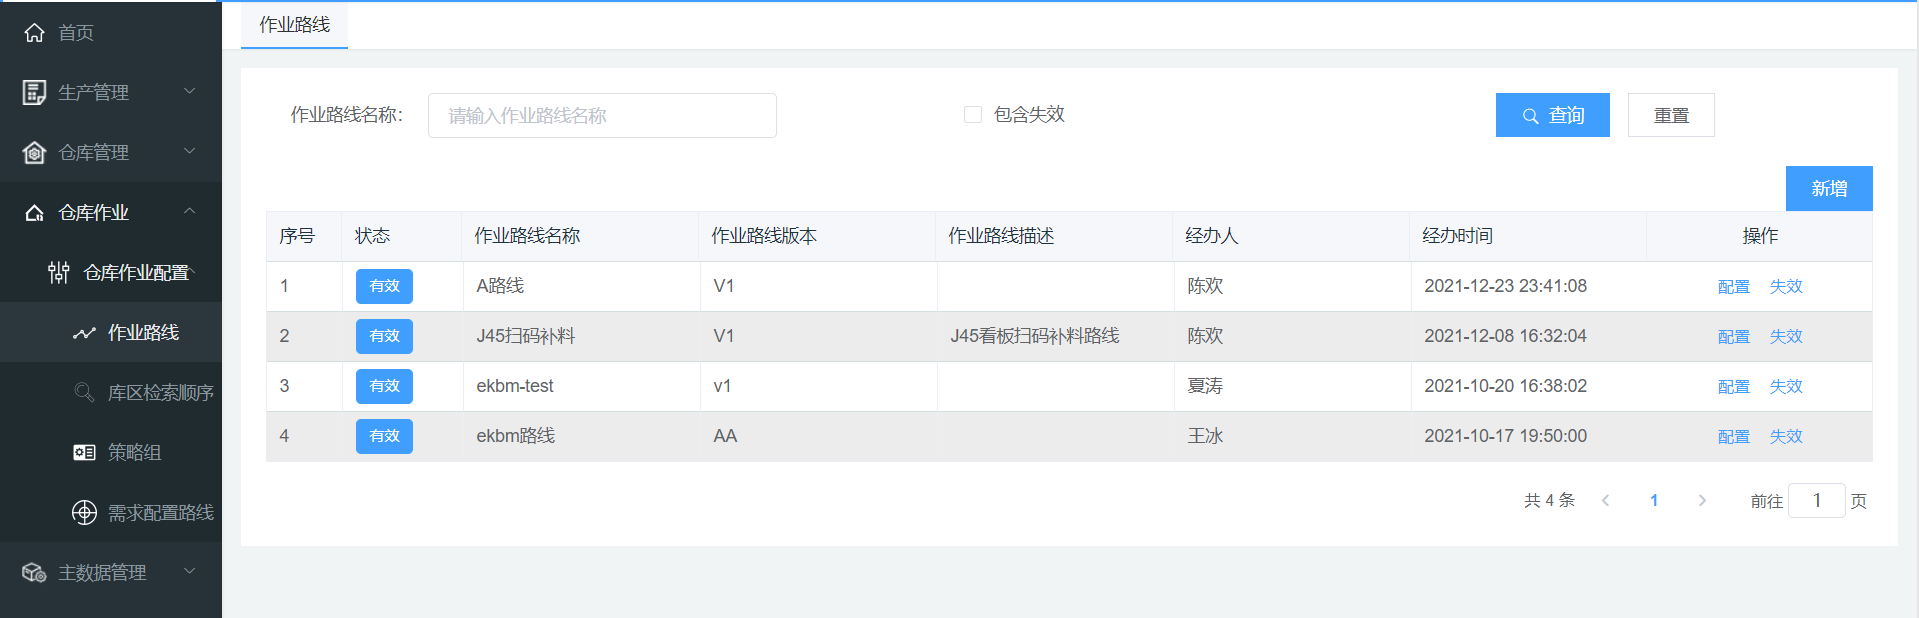This screenshot has height=618, width=1919.
Task: Click the 策略组 card icon
Action: [x=84, y=452]
